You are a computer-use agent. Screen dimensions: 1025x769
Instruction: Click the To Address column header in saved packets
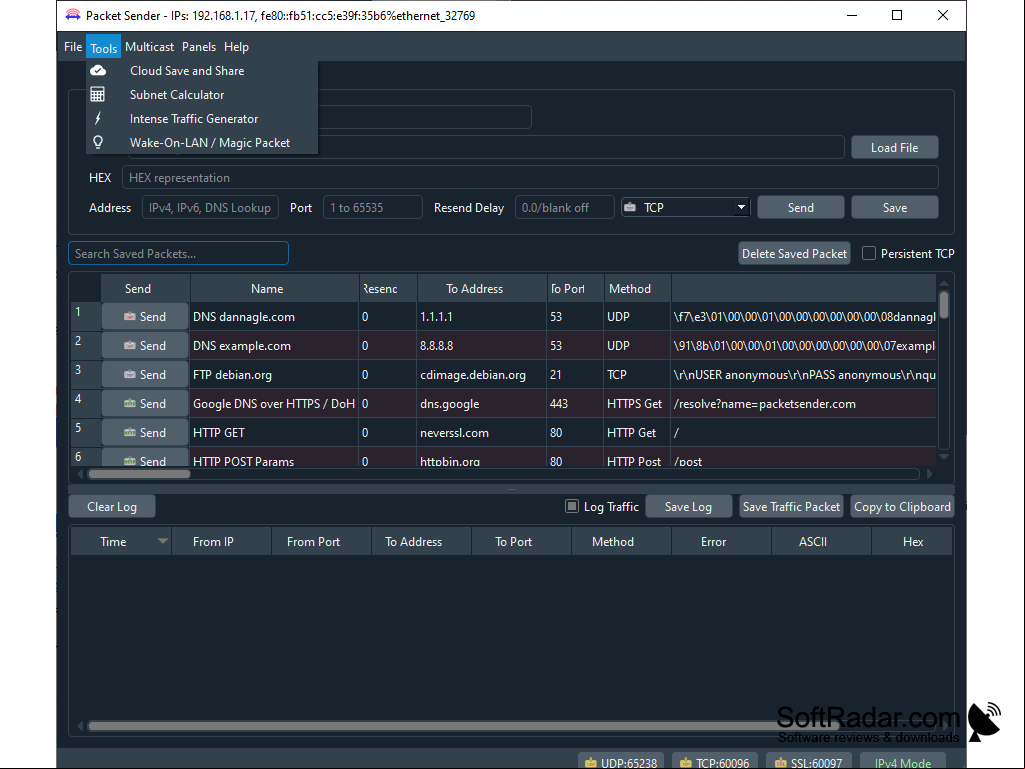pos(482,288)
